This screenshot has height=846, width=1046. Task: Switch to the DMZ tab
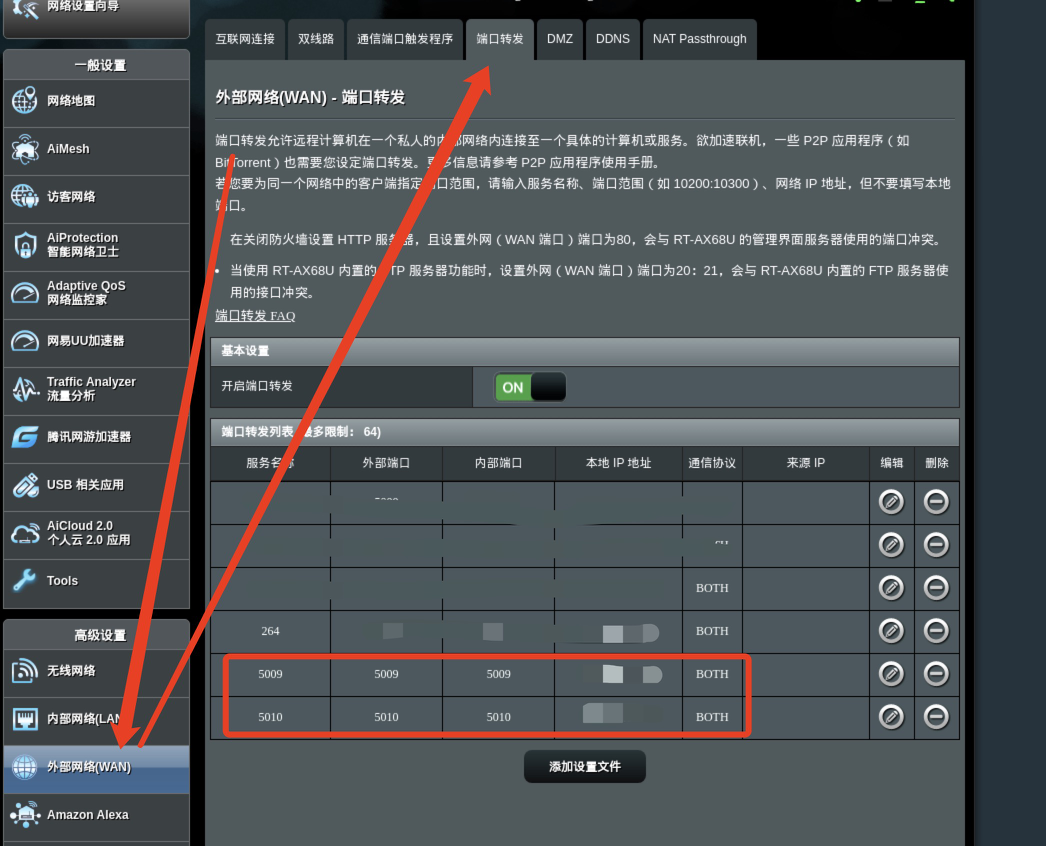click(560, 39)
